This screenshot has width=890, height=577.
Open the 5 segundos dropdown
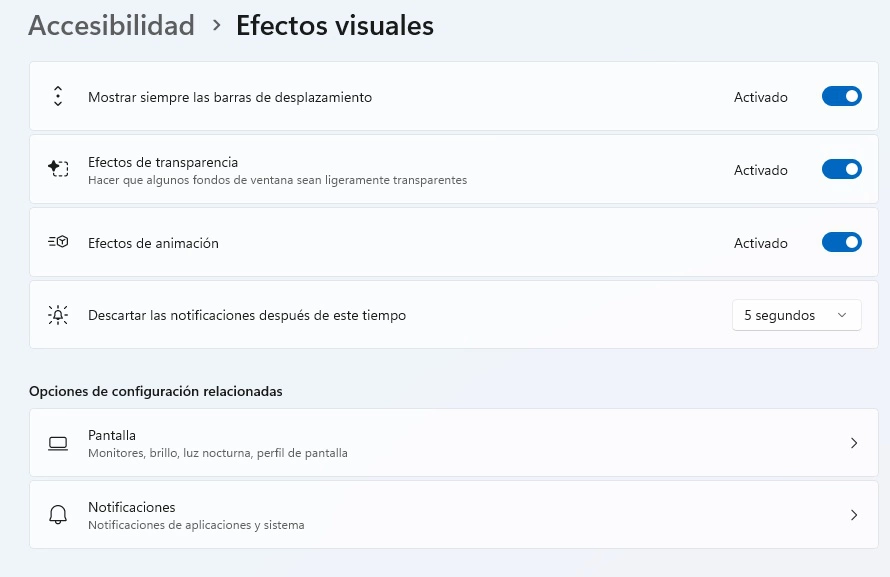point(797,315)
